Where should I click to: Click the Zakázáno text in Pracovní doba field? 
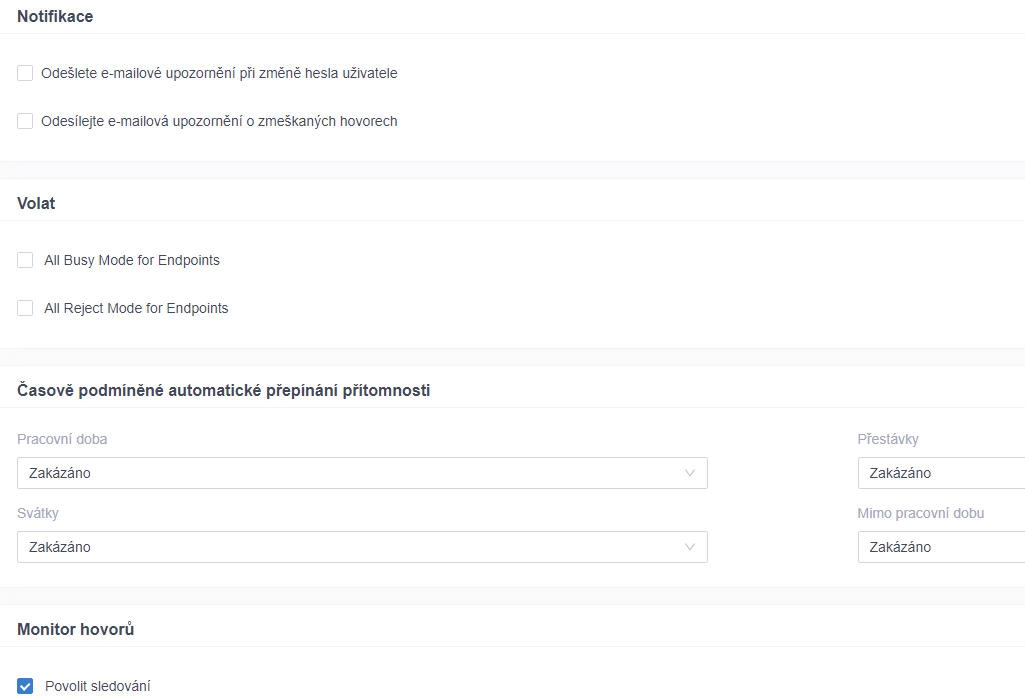pos(59,473)
